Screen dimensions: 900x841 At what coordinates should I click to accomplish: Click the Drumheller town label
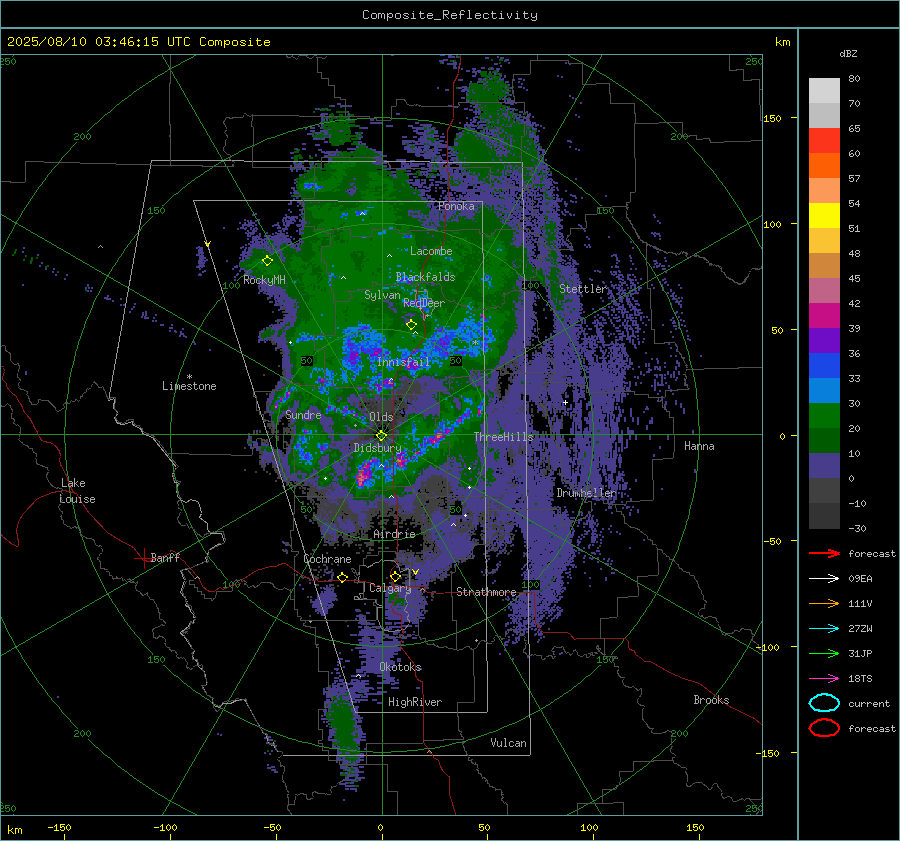pos(586,493)
